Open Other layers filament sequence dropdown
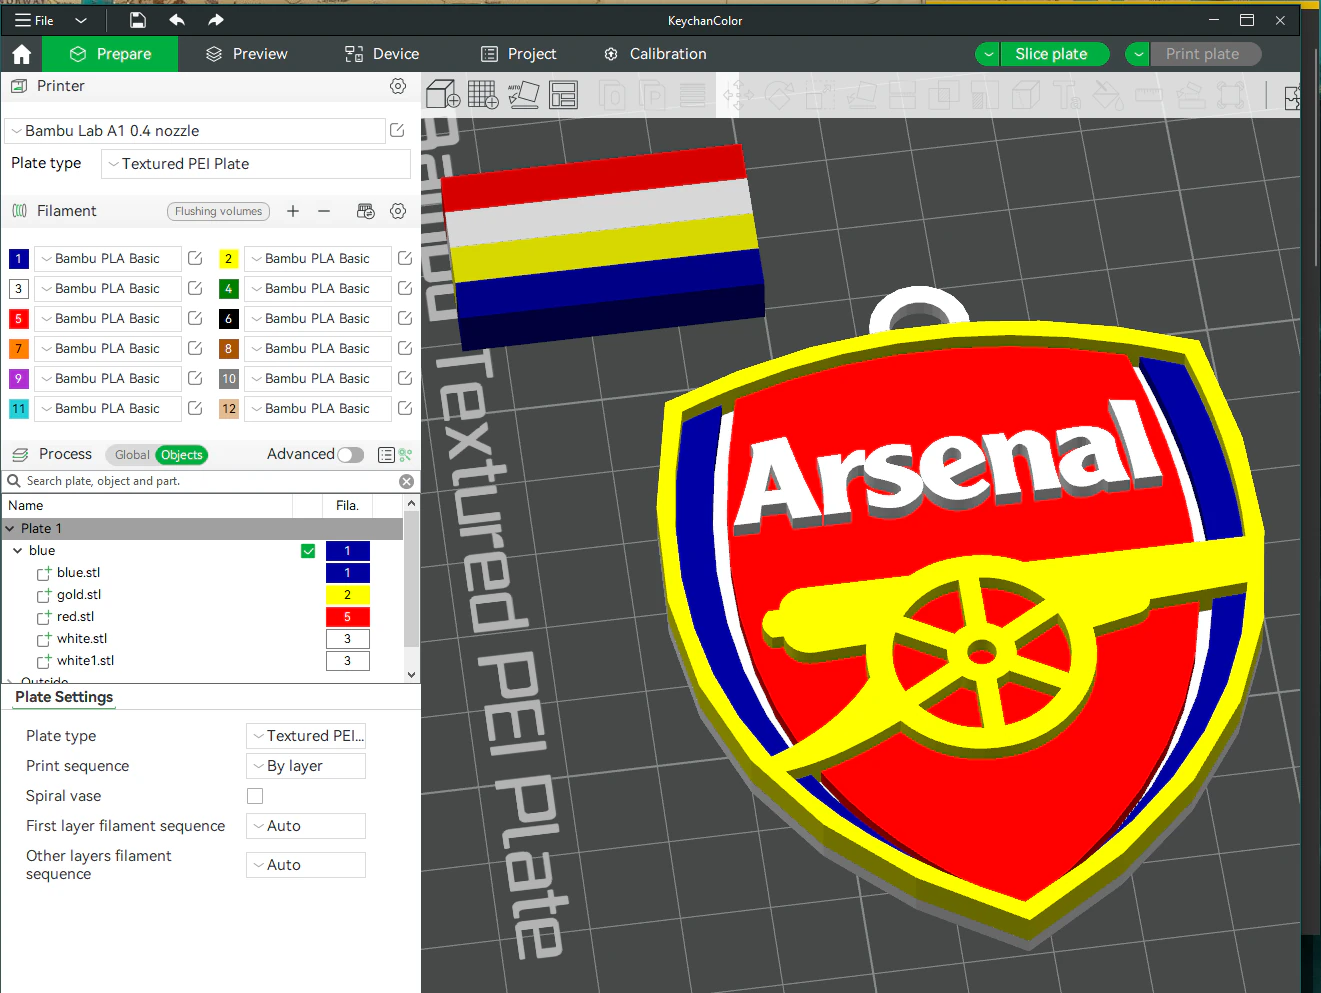Viewport: 1321px width, 993px height. click(306, 865)
